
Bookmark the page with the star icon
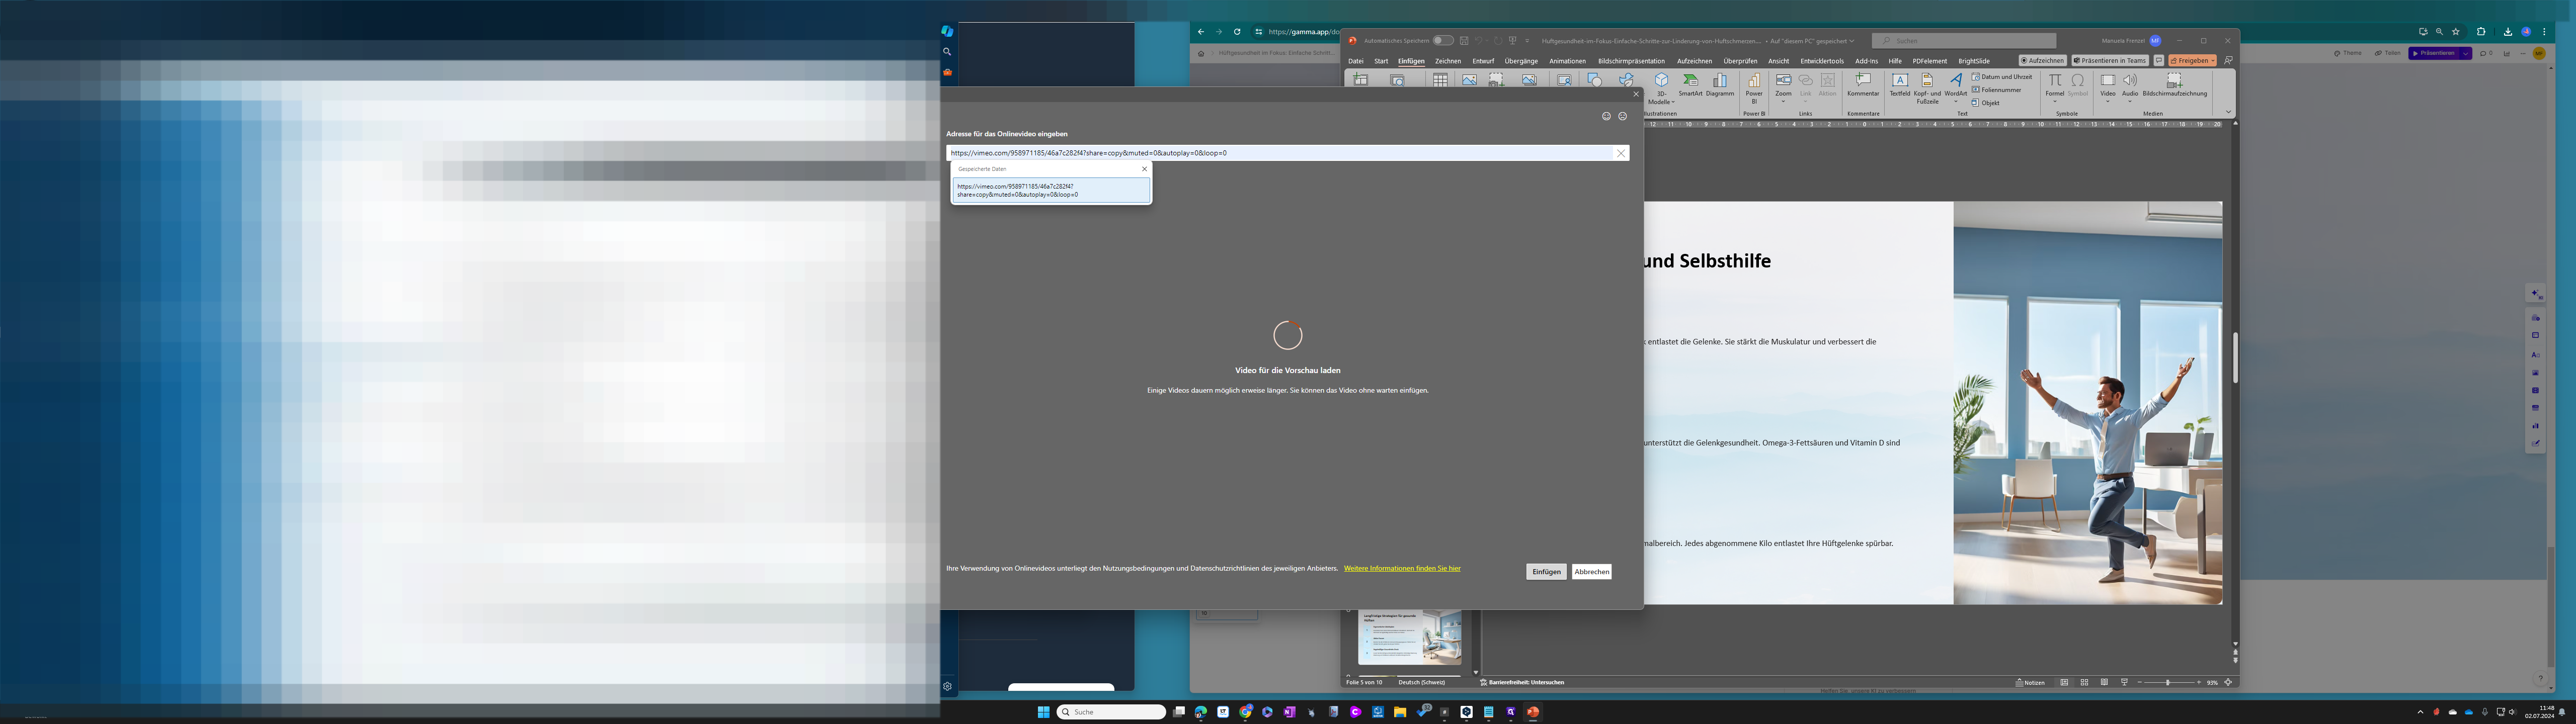2455,32
